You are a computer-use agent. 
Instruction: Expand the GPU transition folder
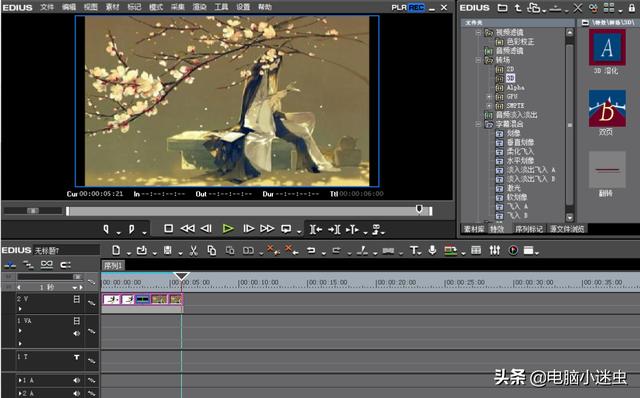click(x=489, y=97)
